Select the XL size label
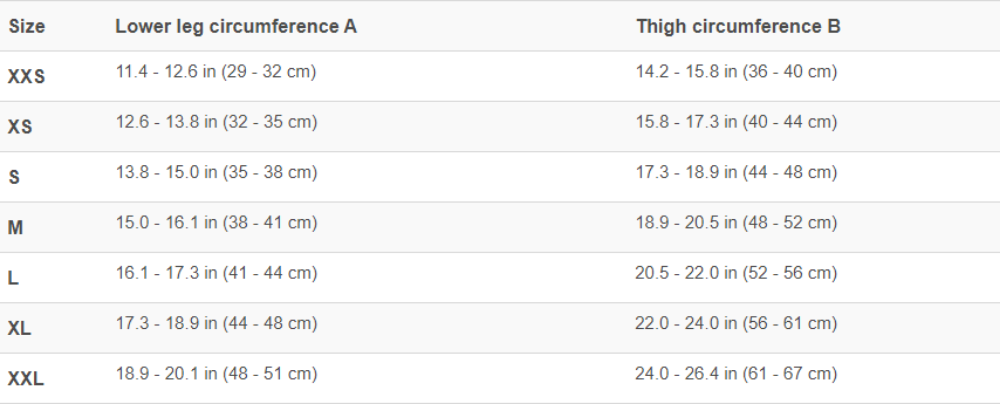Viewport: 1000px width, 404px height. [x=20, y=329]
